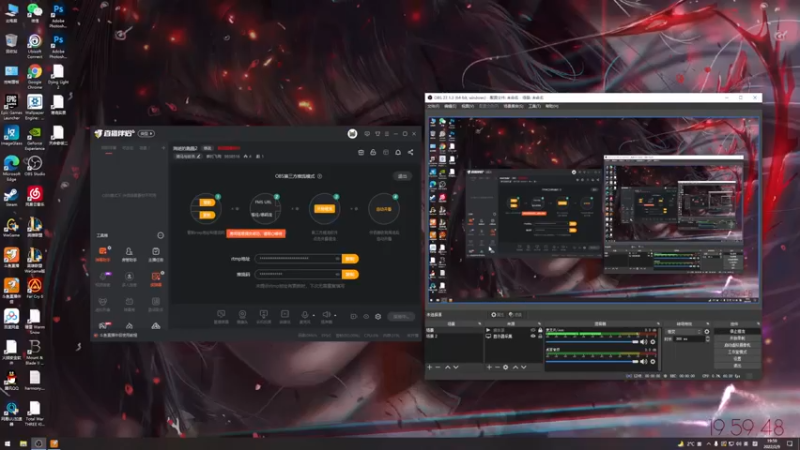This screenshot has width=800, height=450.
Task: Open the Tools menu in OBS
Action: click(x=534, y=106)
